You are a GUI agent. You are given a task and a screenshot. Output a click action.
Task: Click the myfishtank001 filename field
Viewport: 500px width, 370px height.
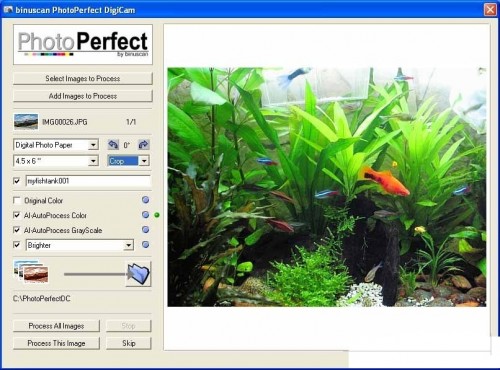[88, 181]
